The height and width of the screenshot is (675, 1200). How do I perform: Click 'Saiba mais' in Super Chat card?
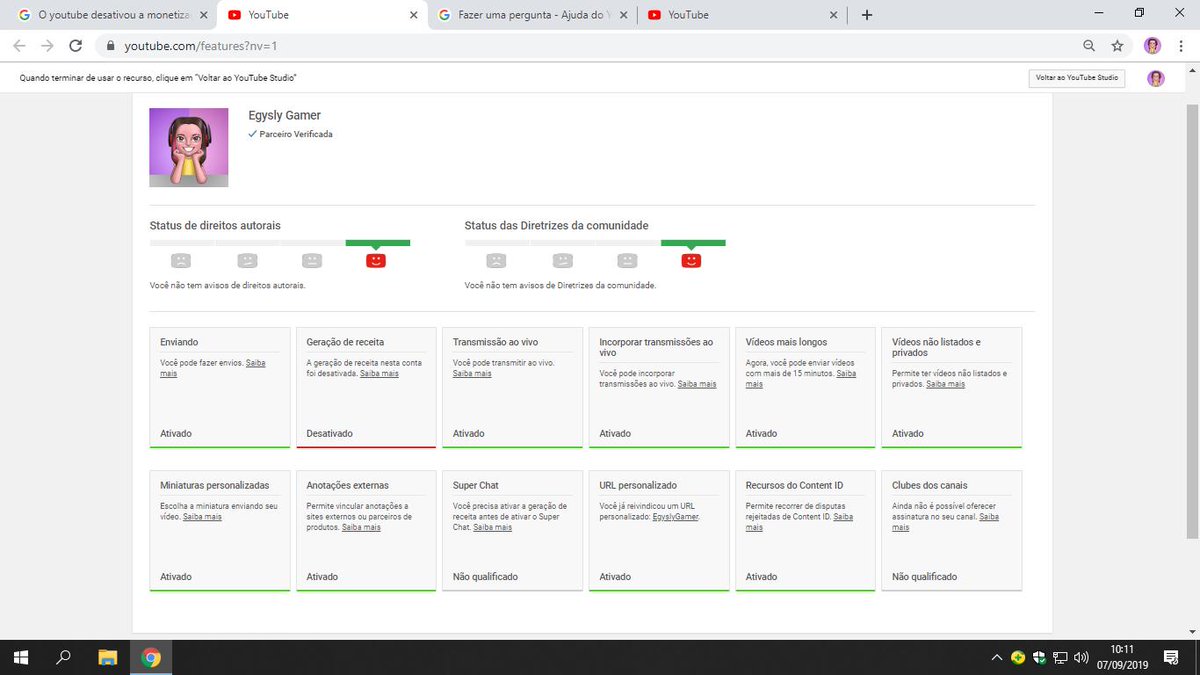[x=492, y=527]
